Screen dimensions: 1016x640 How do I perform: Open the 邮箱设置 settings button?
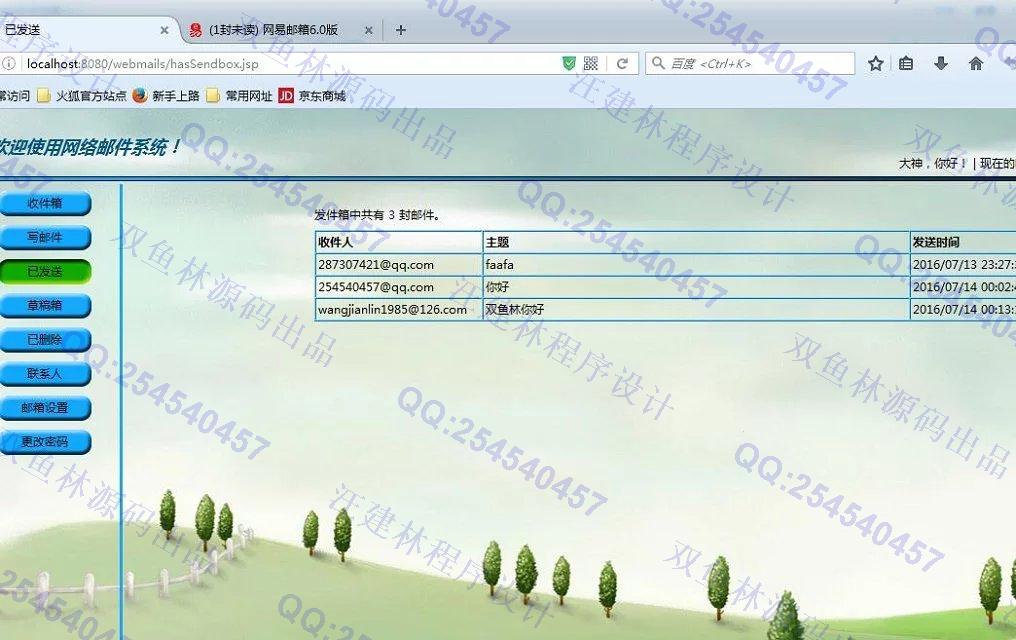click(x=45, y=407)
